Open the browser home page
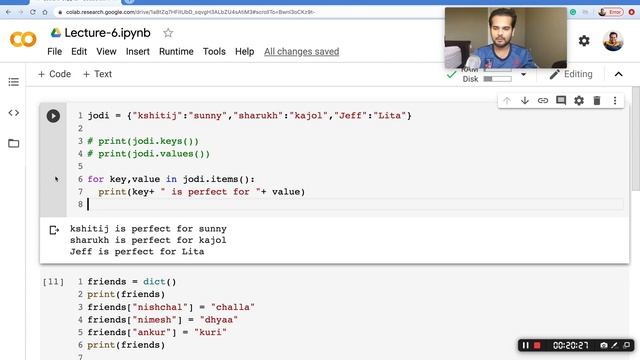640x360 pixels. pyautogui.click(x=45, y=12)
